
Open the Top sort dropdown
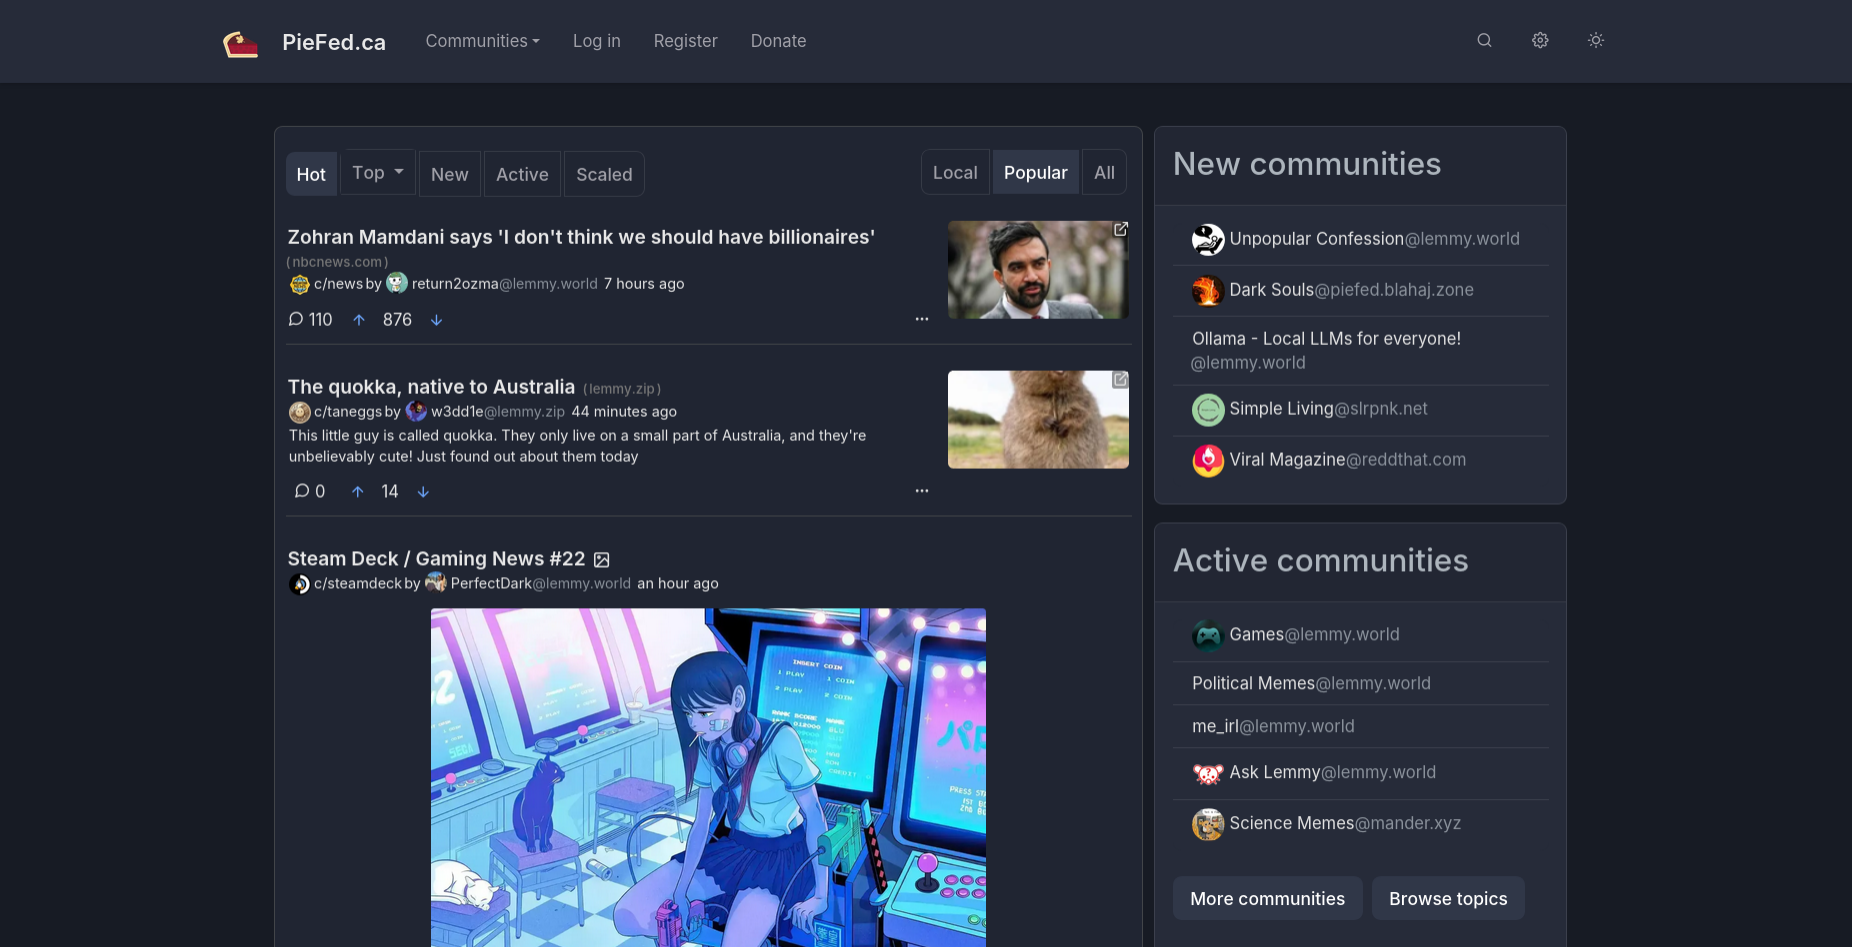pyautogui.click(x=377, y=173)
